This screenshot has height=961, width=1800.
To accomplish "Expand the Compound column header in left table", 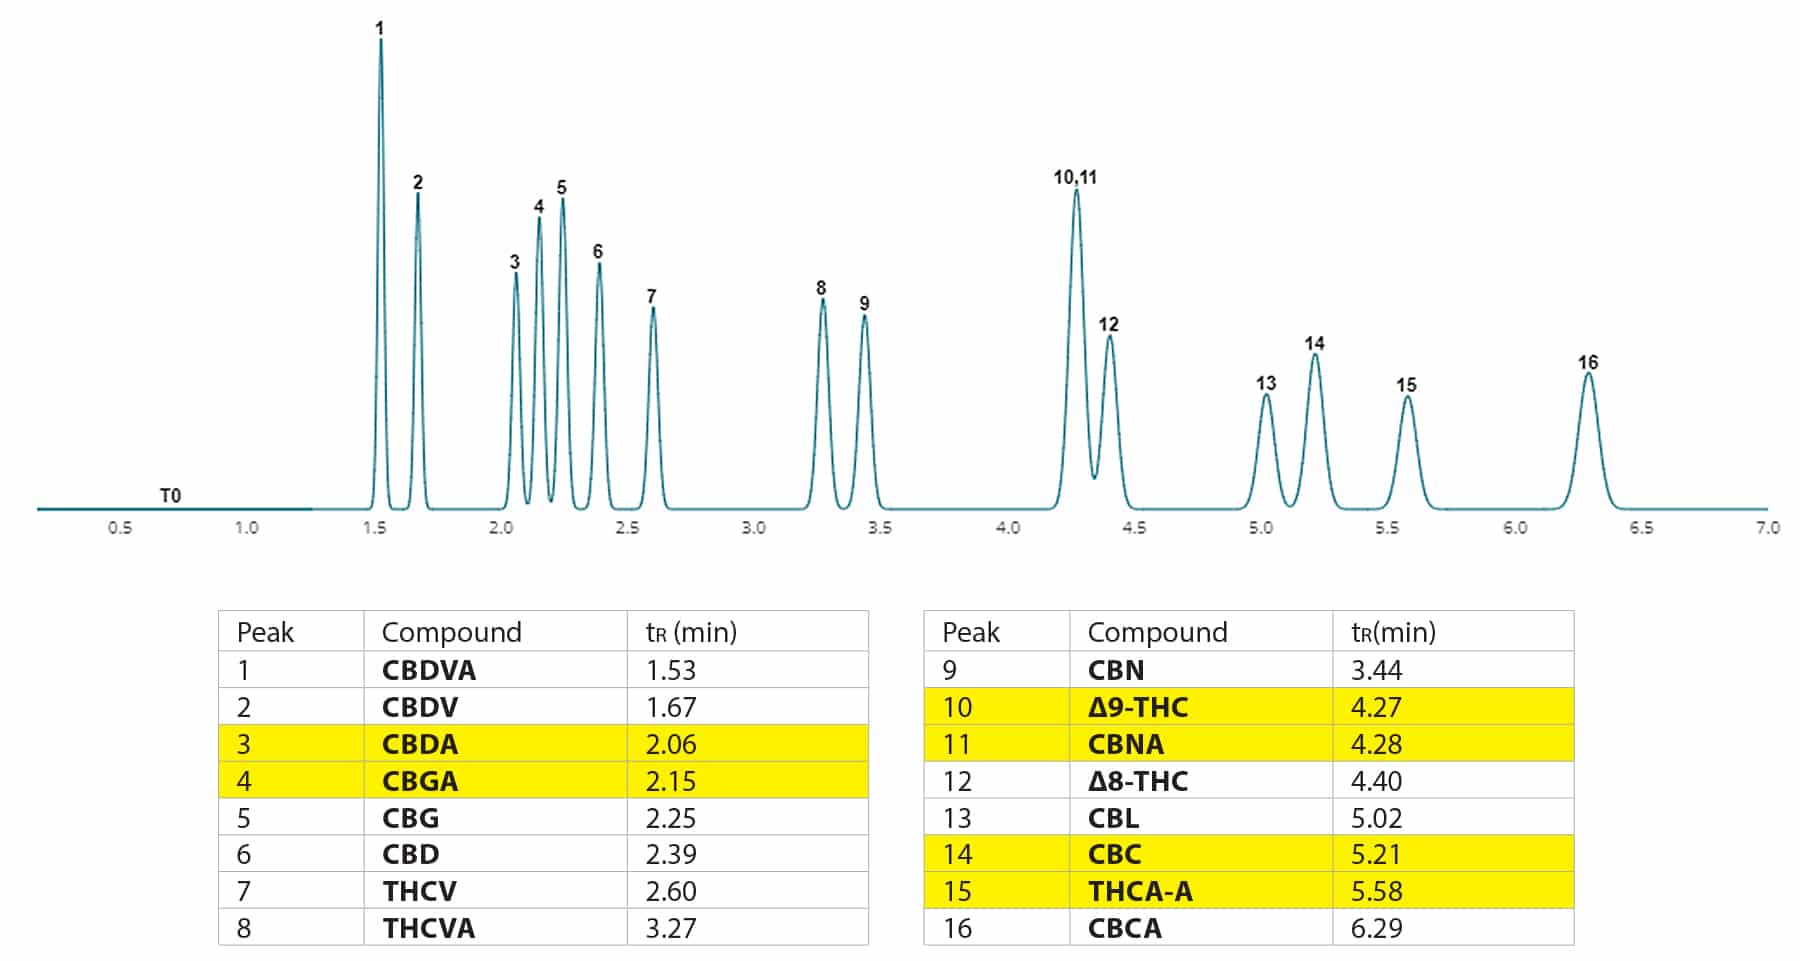I will pos(453,632).
